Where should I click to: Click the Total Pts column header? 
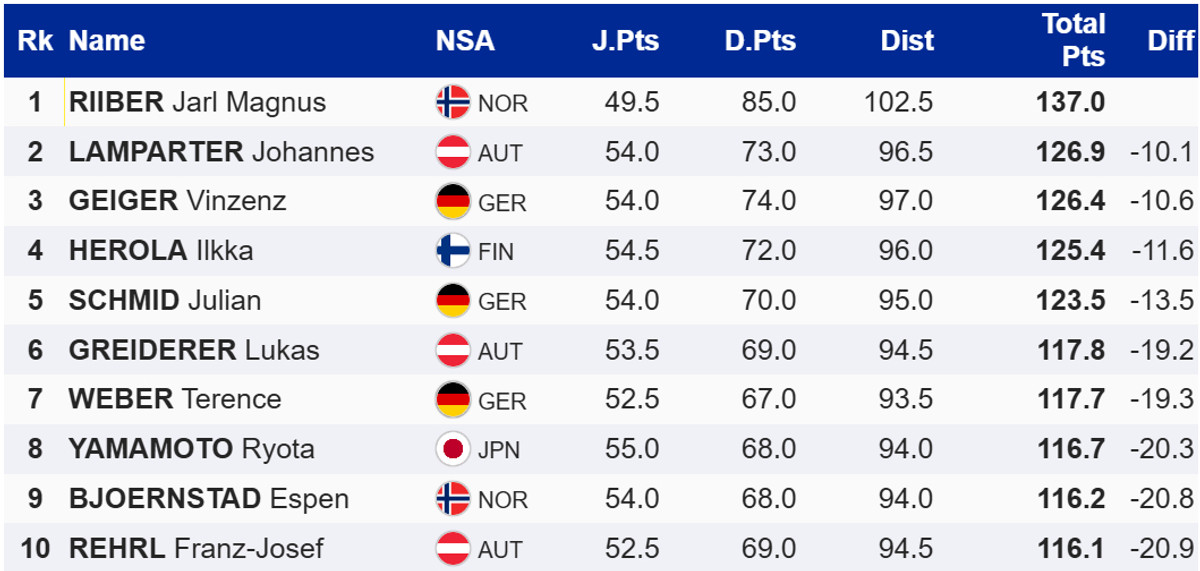(x=1073, y=40)
